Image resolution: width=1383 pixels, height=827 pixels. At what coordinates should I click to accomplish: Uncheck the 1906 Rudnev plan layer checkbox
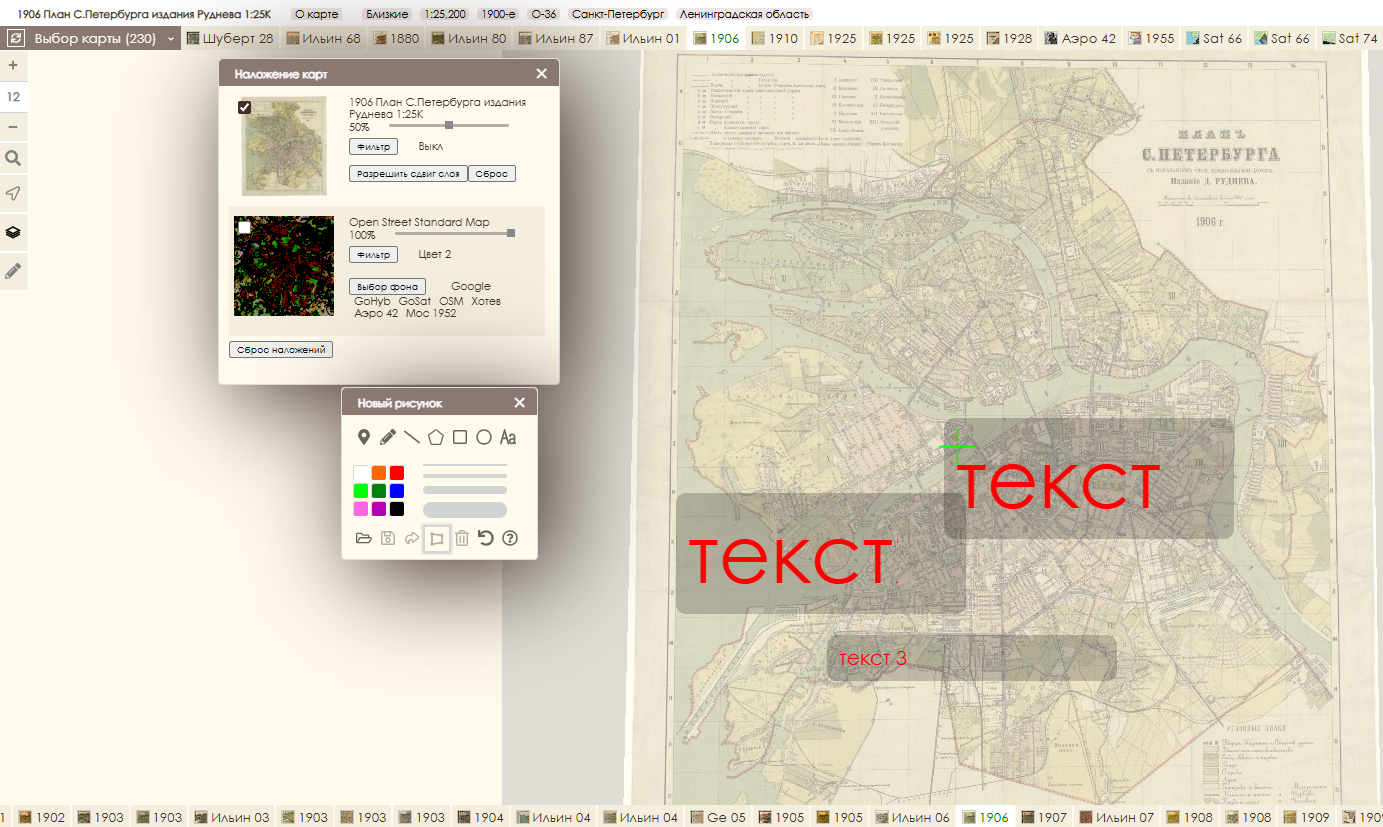pyautogui.click(x=244, y=108)
